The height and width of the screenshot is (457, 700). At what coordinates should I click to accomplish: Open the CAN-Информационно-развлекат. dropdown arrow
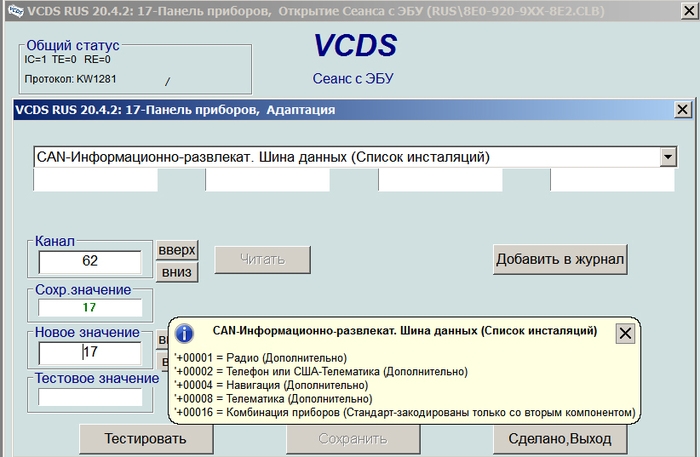coord(668,157)
